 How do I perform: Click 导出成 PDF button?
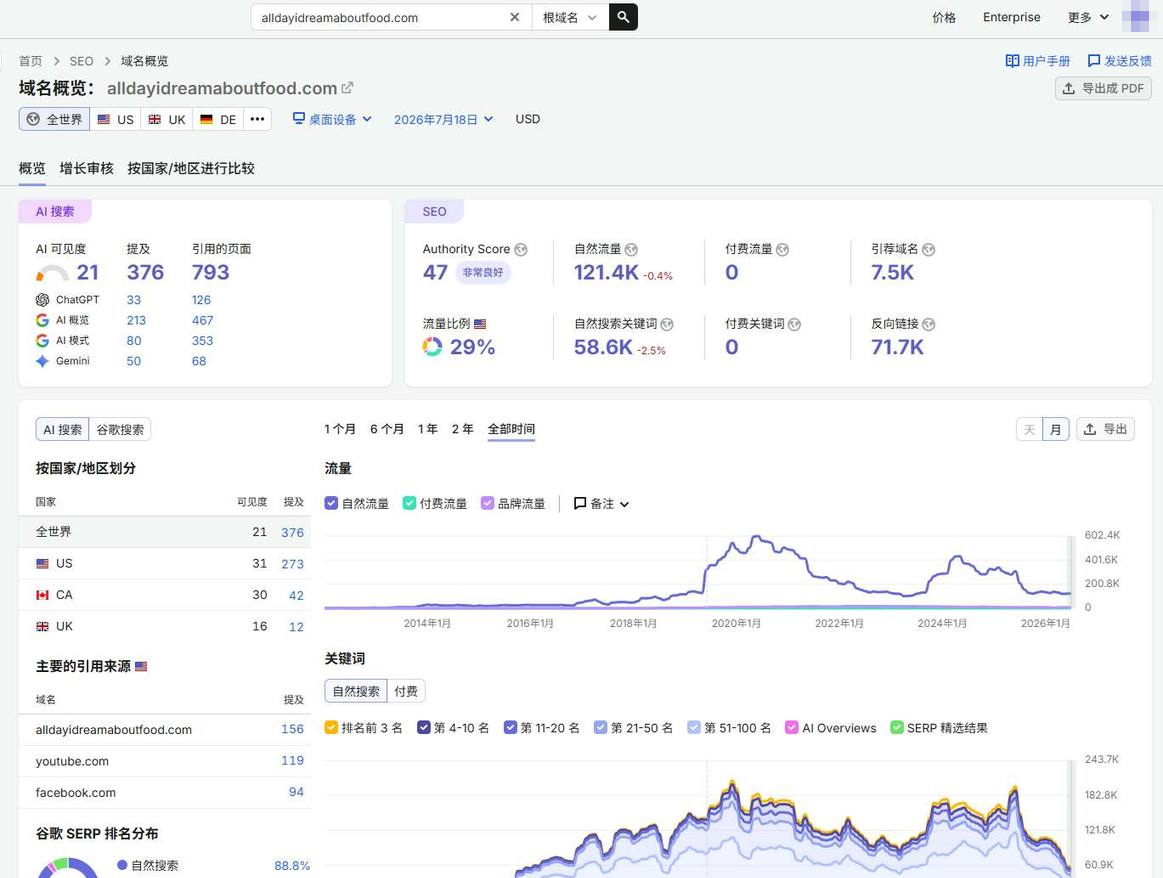(1103, 88)
